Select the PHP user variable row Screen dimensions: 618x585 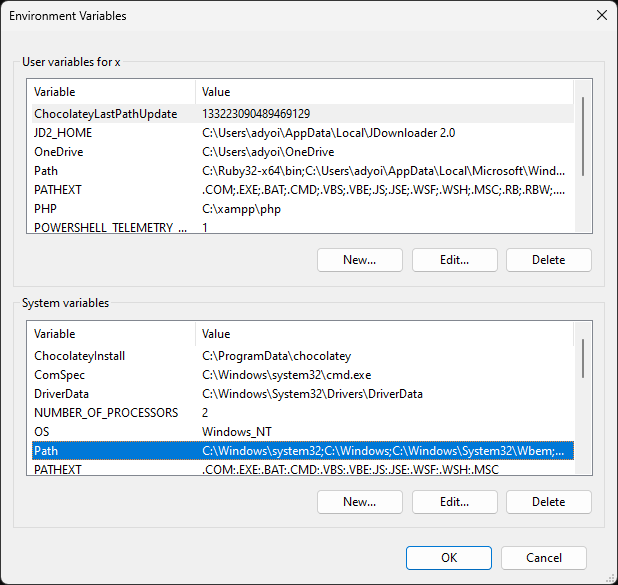303,208
